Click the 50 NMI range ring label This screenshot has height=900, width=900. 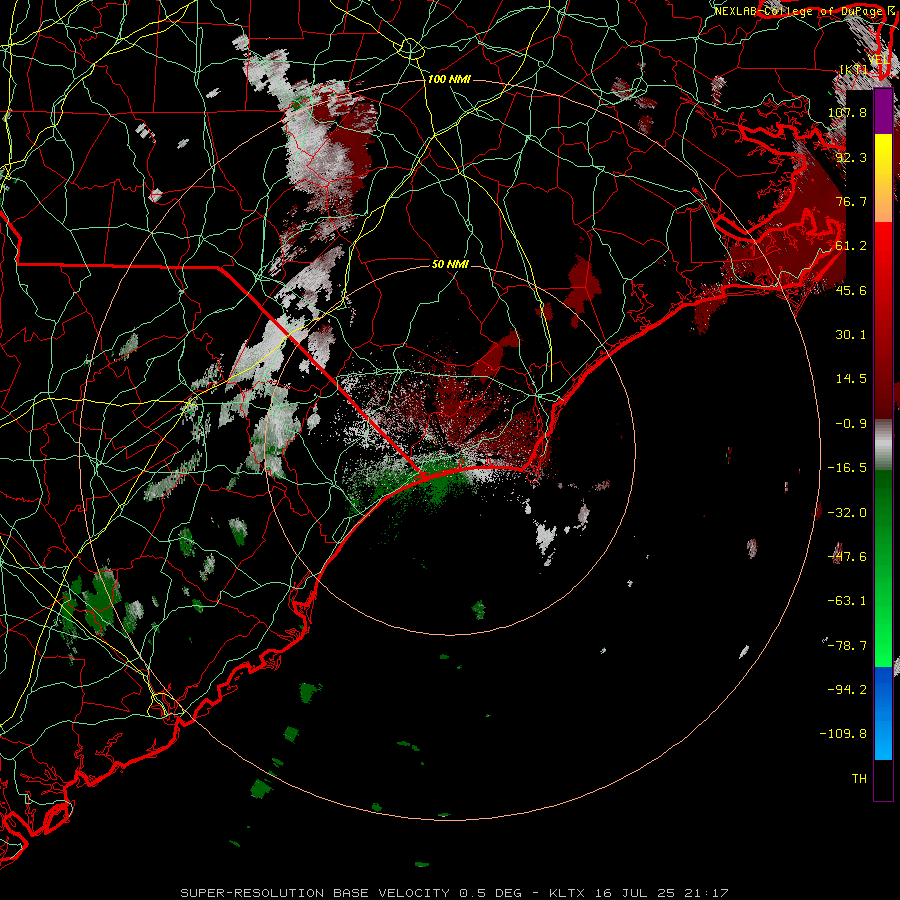coord(450,264)
